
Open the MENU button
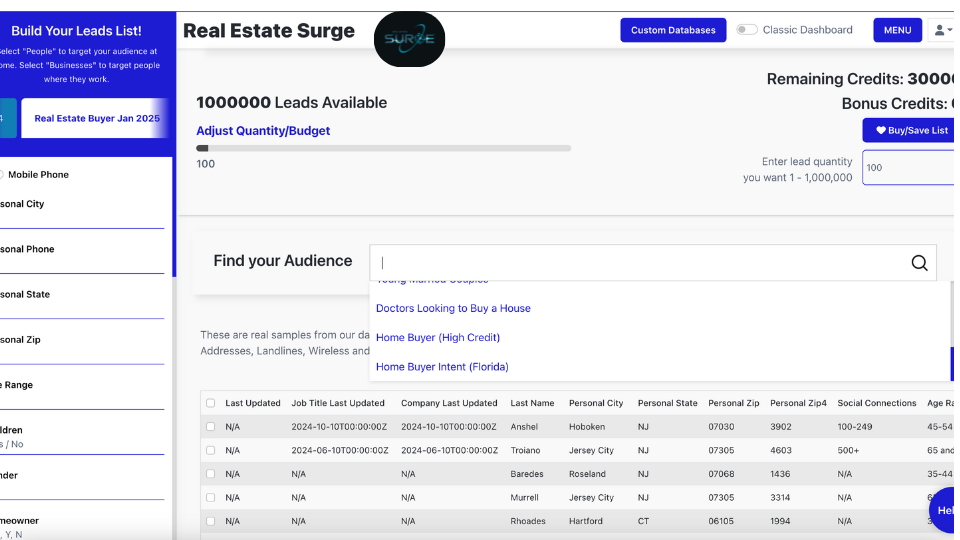[x=897, y=30]
